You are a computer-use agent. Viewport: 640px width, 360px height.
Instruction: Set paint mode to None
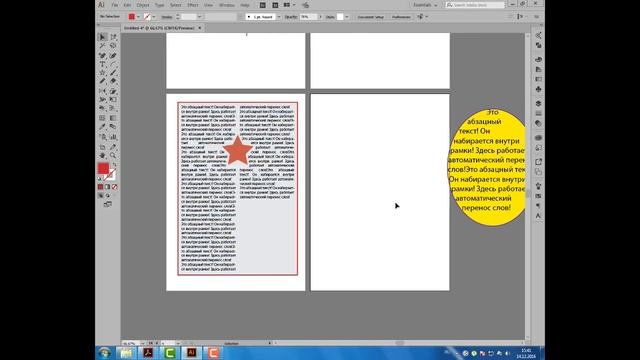click(x=114, y=187)
